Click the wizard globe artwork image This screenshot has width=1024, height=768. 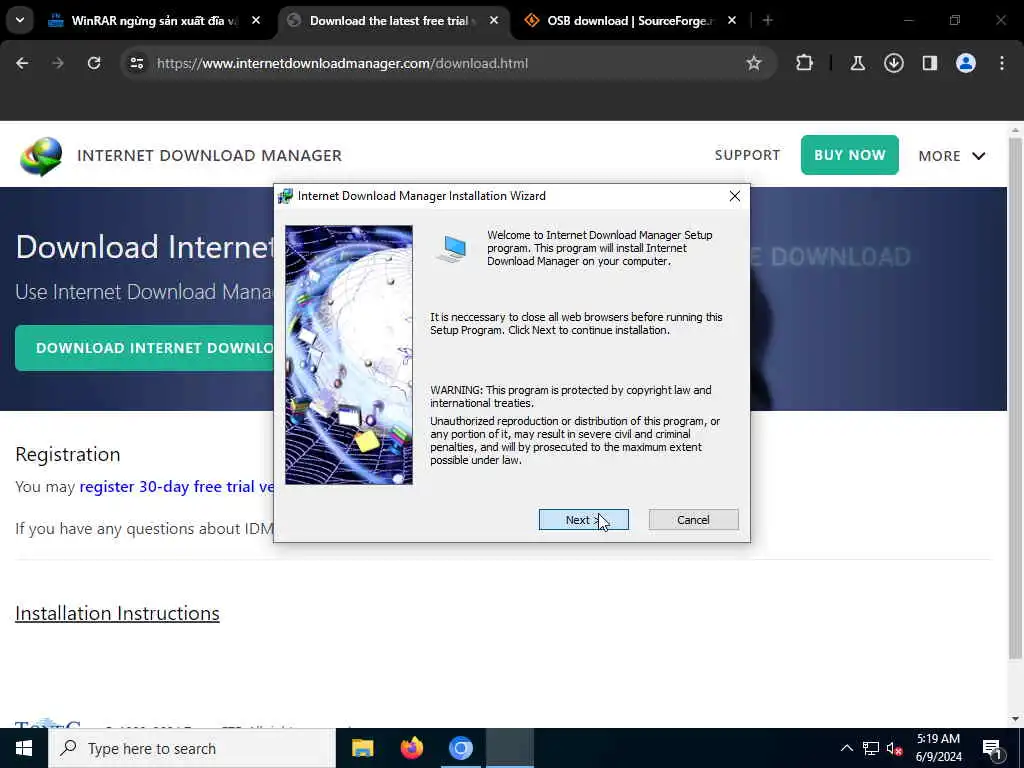click(x=349, y=355)
